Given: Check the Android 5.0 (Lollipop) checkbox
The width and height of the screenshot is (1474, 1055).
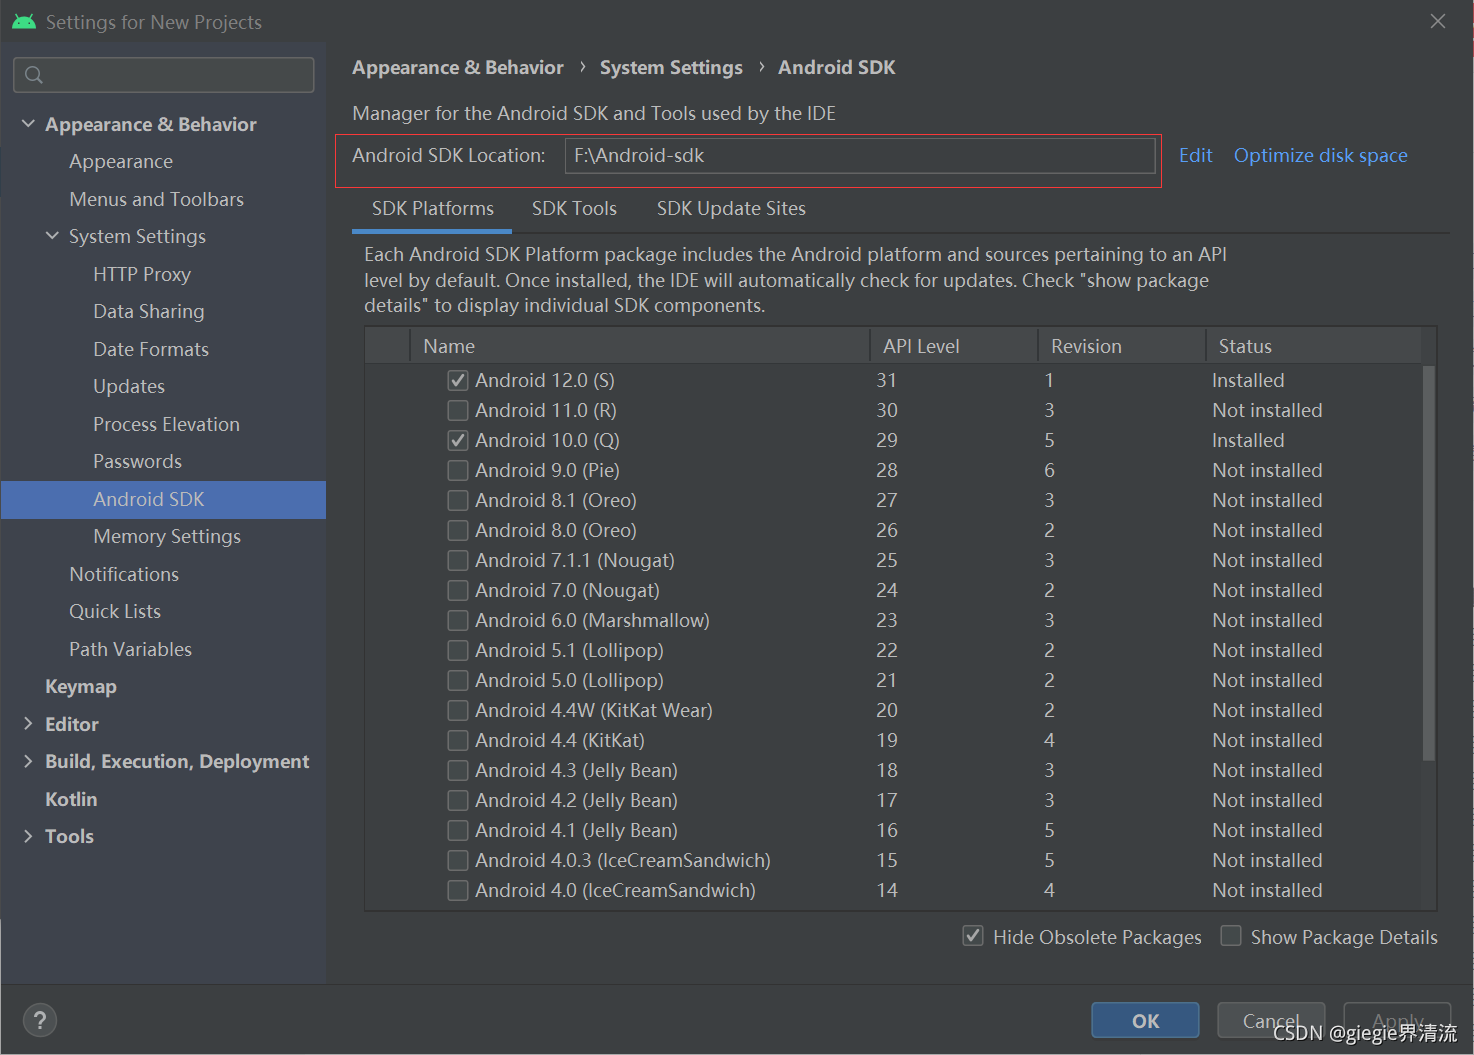Looking at the screenshot, I should [458, 681].
